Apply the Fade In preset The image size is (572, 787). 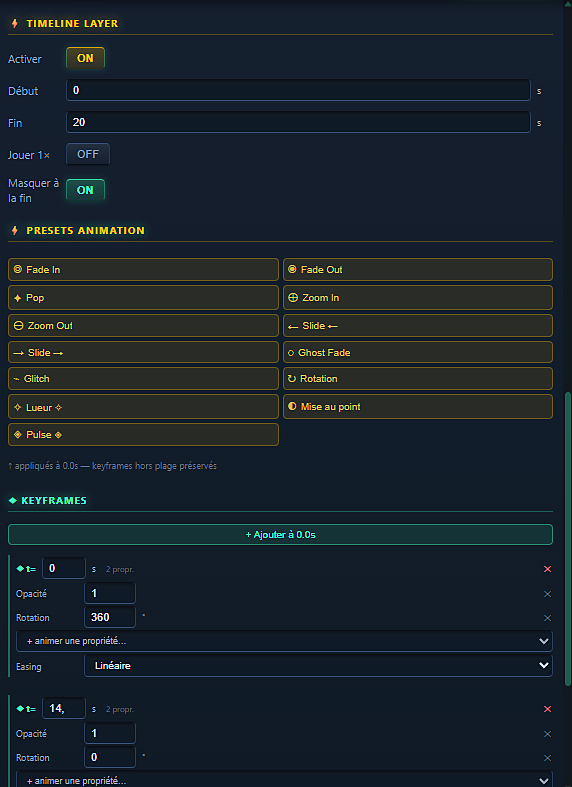[144, 270]
